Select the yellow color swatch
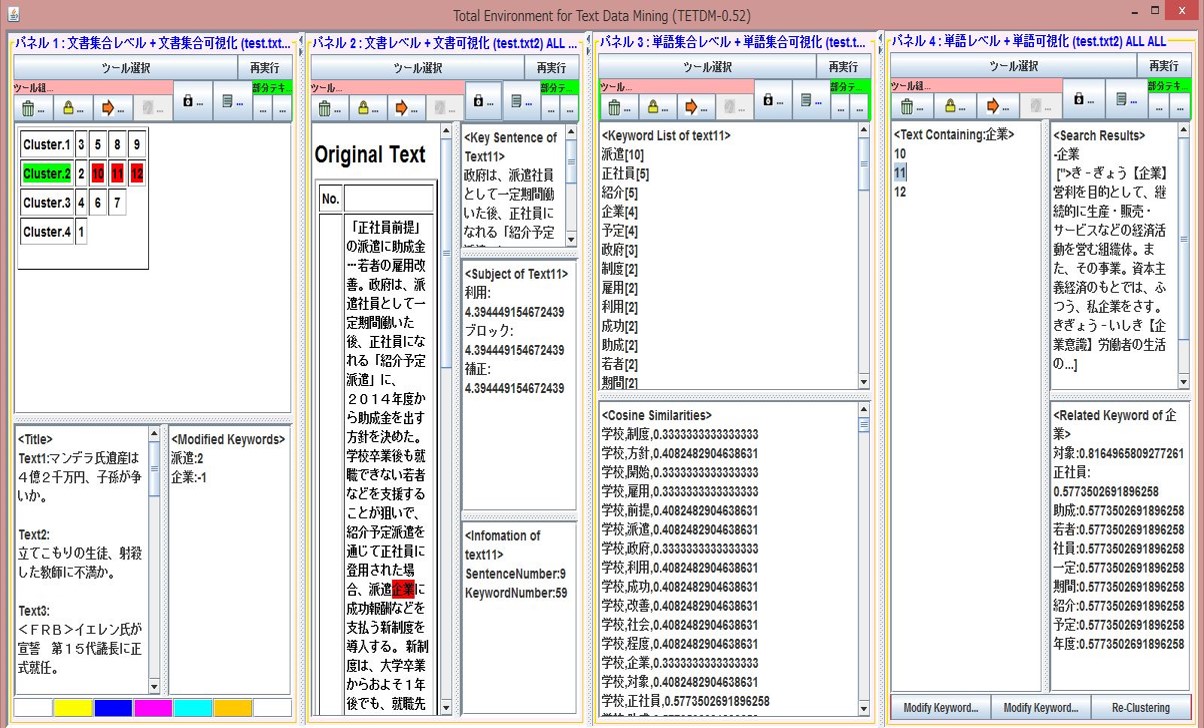This screenshot has height=728, width=1204. pyautogui.click(x=73, y=708)
